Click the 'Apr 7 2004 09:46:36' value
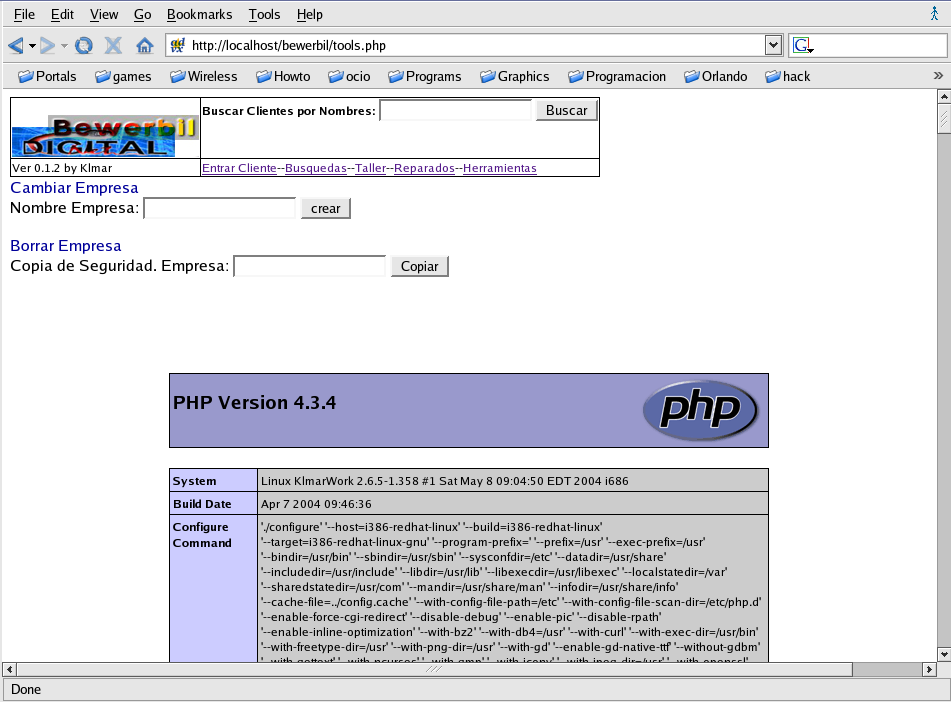Viewport: 951px width, 702px height. click(316, 504)
